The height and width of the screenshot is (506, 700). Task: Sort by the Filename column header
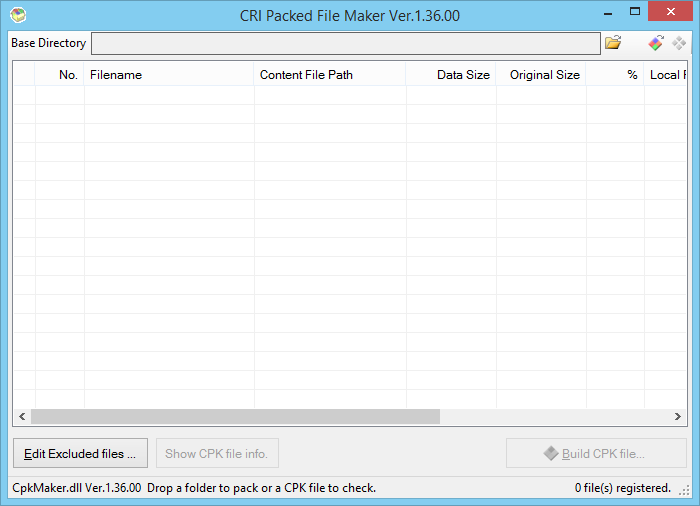[x=169, y=75]
